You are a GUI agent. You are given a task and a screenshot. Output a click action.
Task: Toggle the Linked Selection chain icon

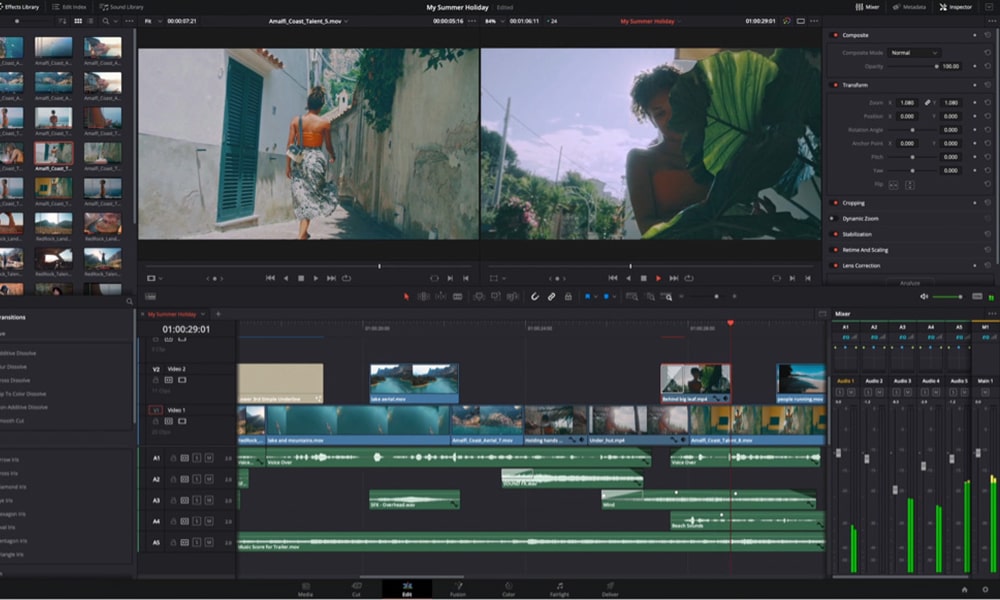click(552, 296)
